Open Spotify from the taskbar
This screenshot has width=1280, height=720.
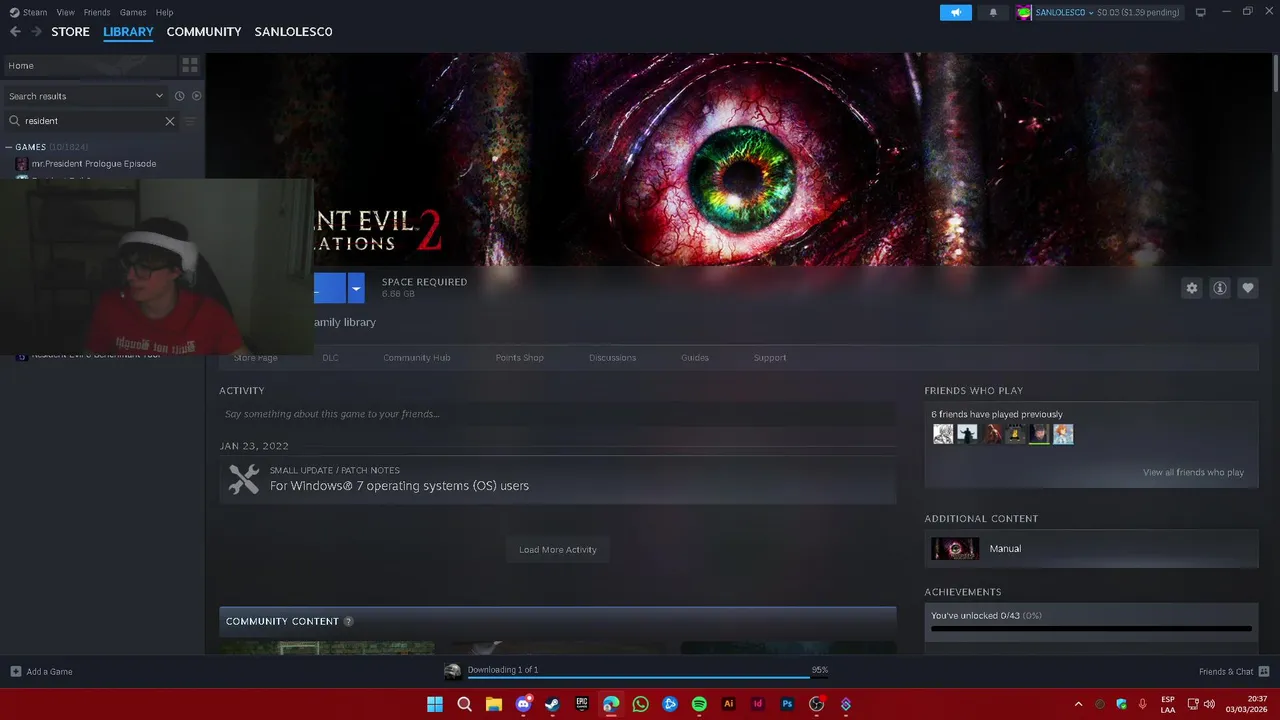[699, 704]
